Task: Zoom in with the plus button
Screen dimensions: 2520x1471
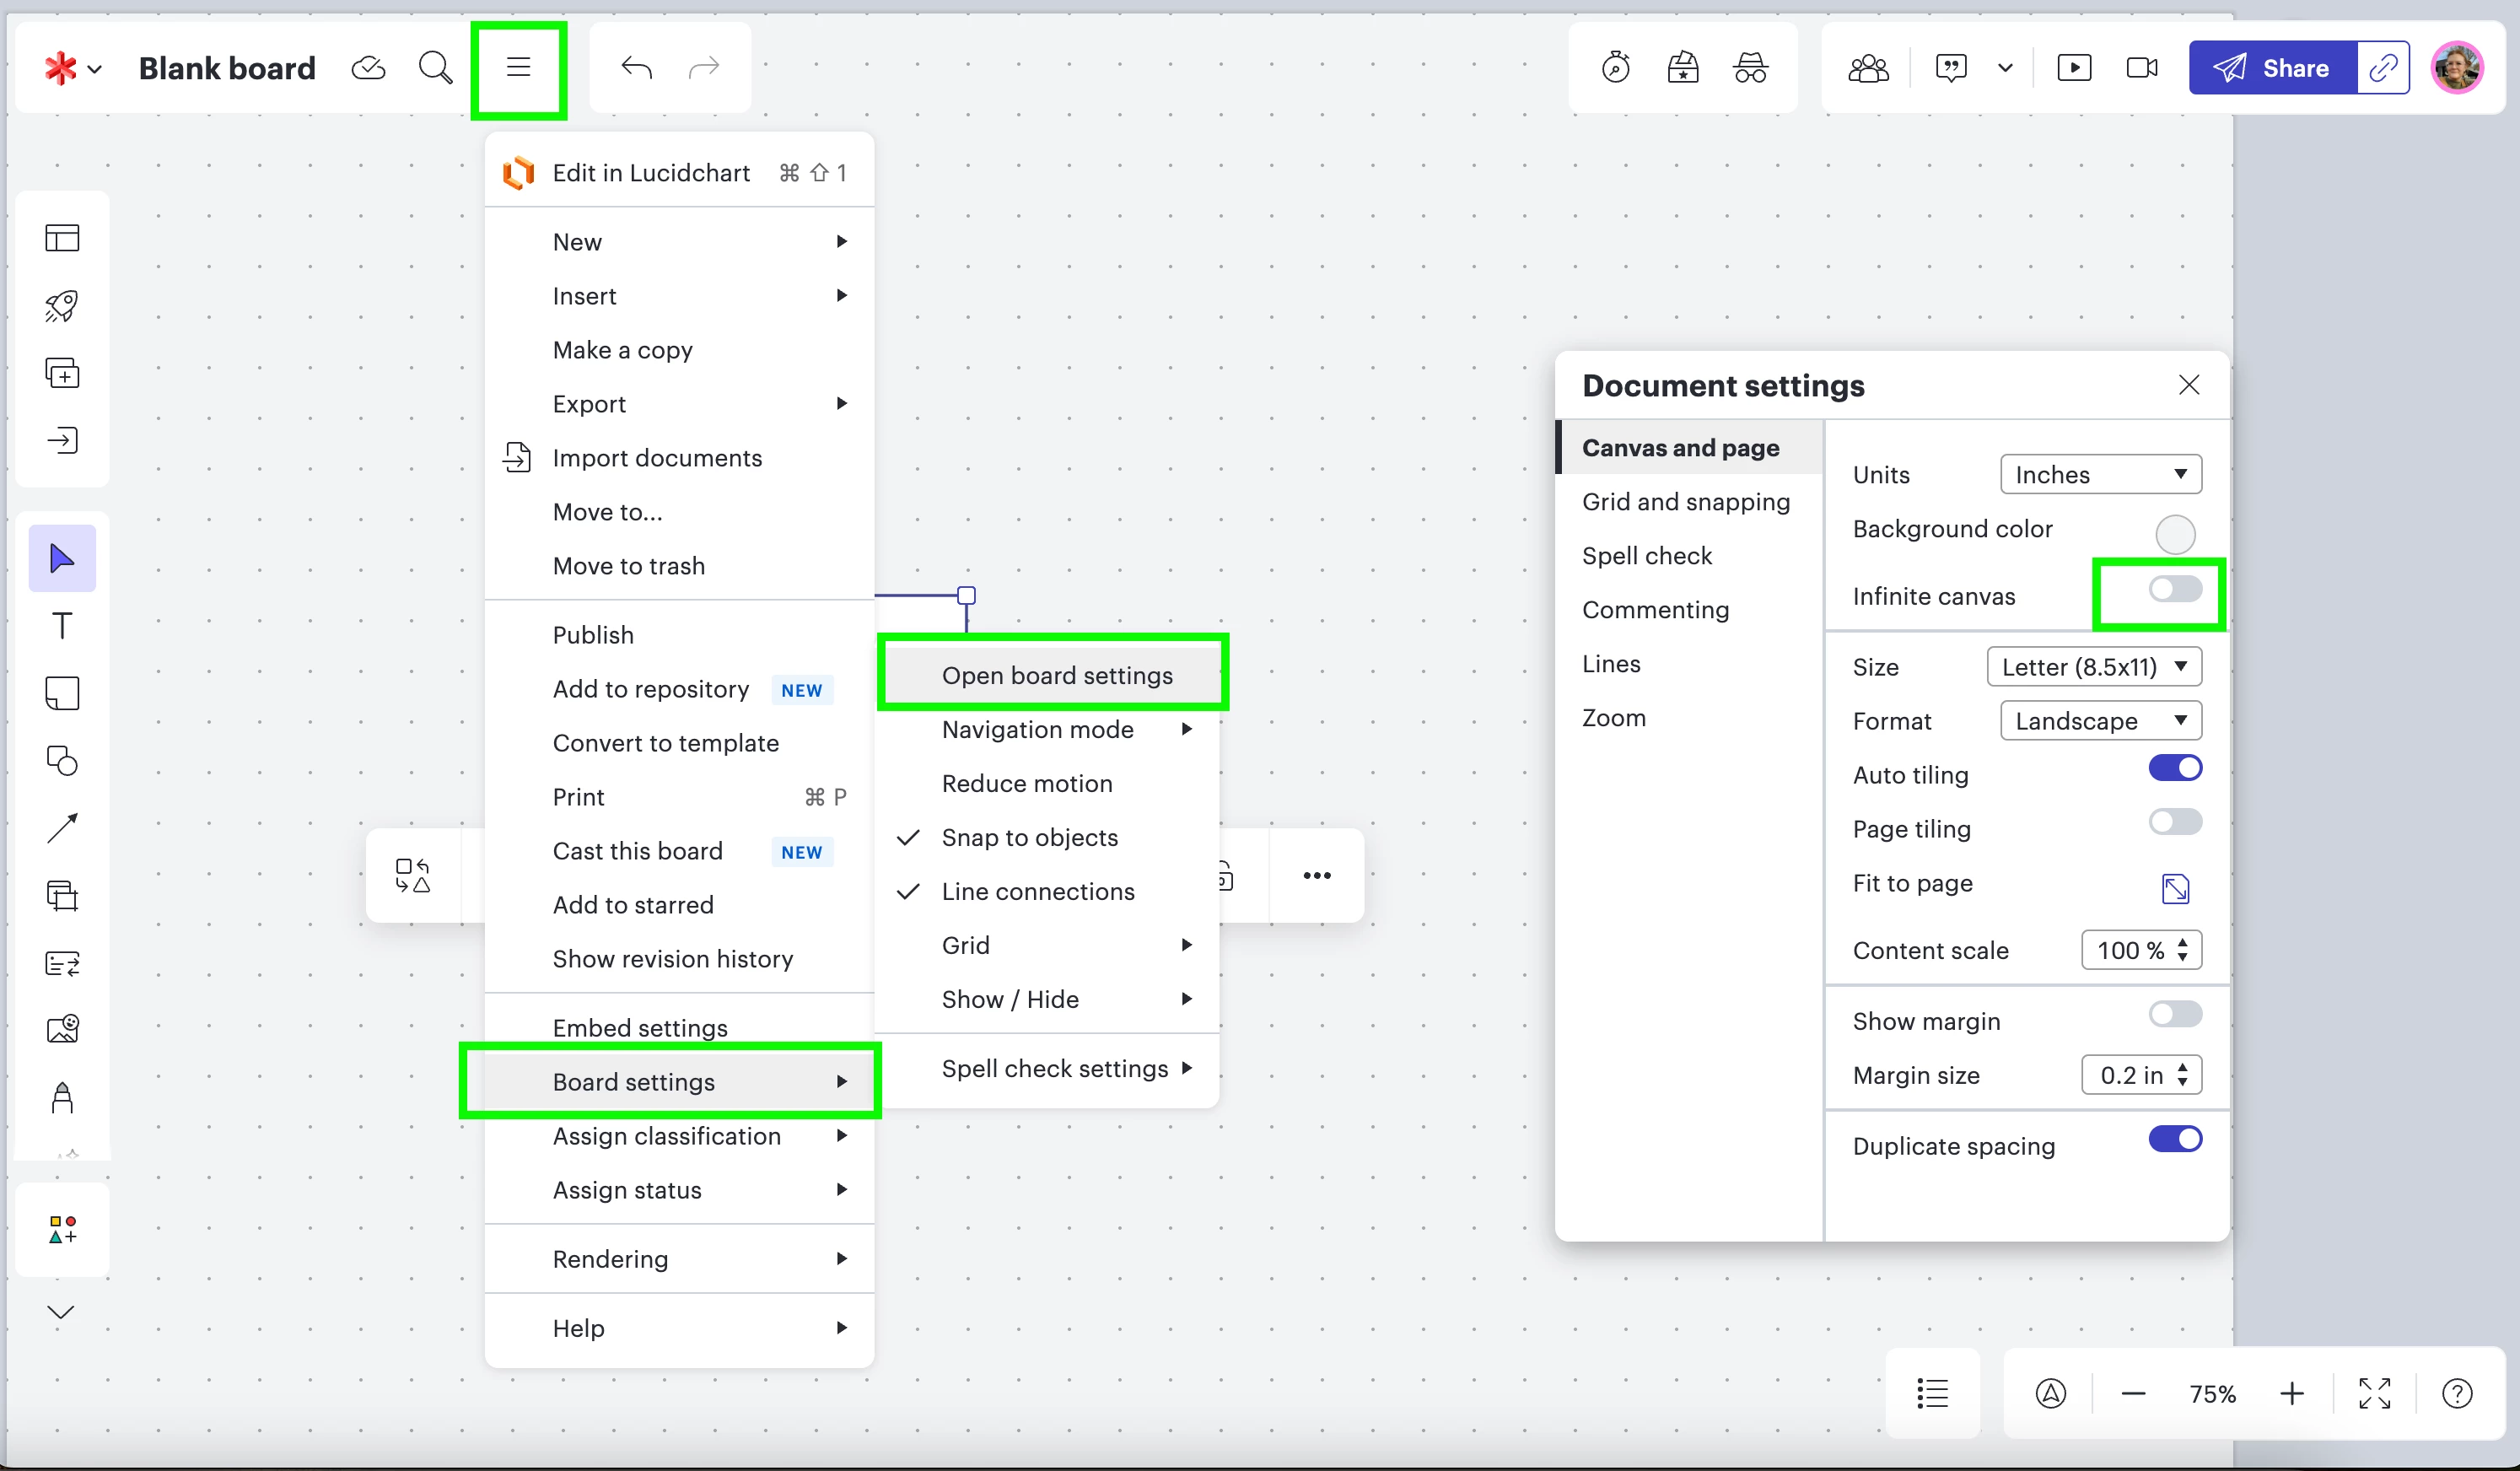Action: pyautogui.click(x=2292, y=1393)
